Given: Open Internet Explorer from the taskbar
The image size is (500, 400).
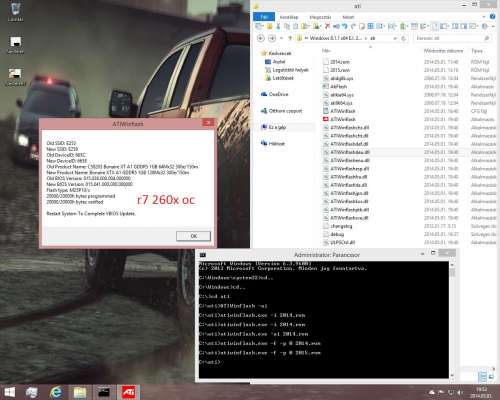Looking at the screenshot, I should click(56, 392).
